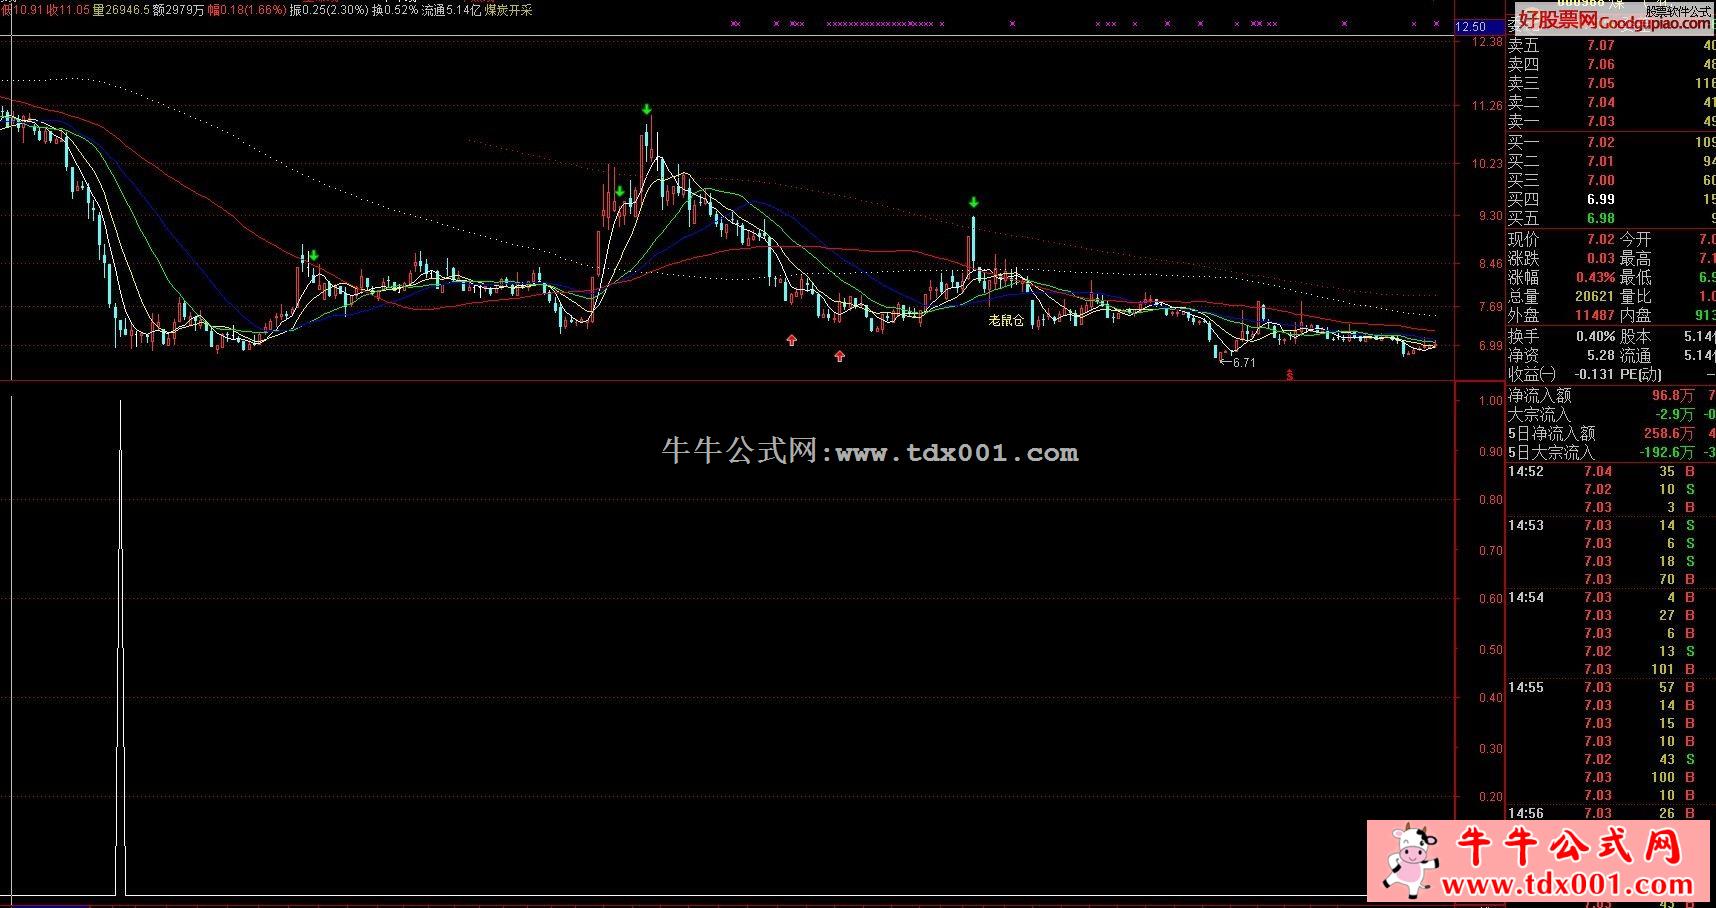The width and height of the screenshot is (1716, 908).
Task: Select the 7.03 tick with 101 lots
Action: click(1611, 670)
